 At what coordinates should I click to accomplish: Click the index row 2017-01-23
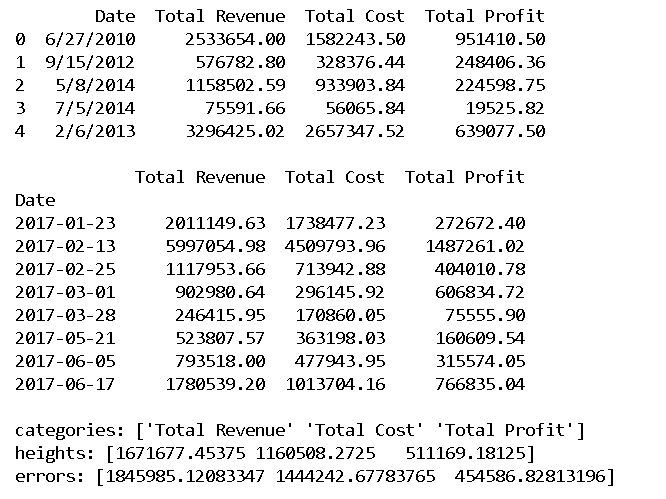point(65,223)
